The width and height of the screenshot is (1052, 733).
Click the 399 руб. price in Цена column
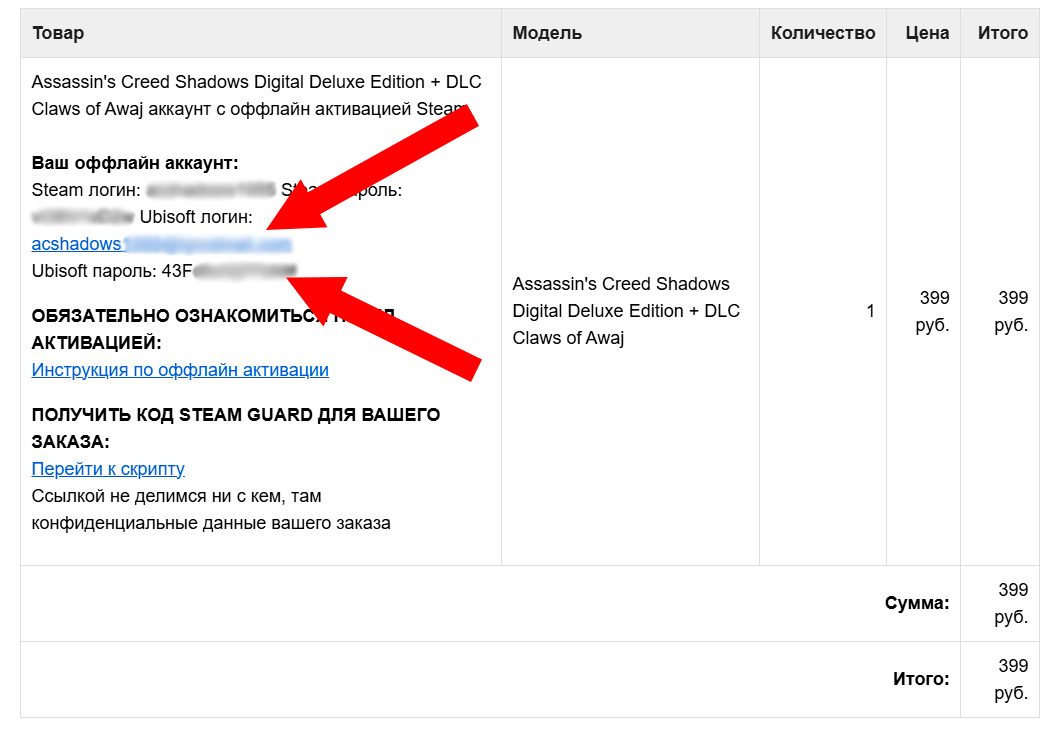[x=933, y=311]
